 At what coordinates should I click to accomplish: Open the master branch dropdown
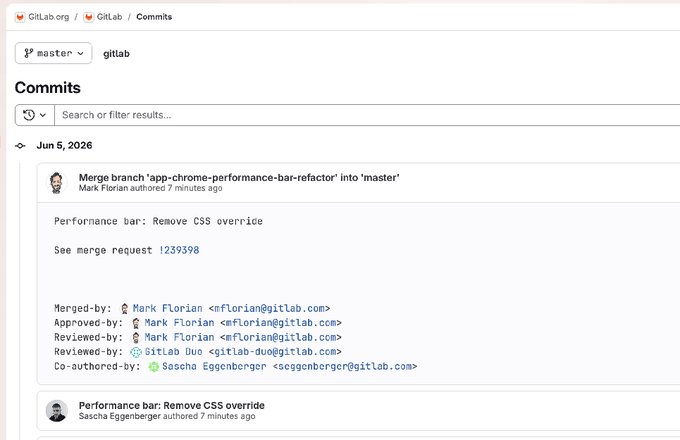pyautogui.click(x=53, y=53)
